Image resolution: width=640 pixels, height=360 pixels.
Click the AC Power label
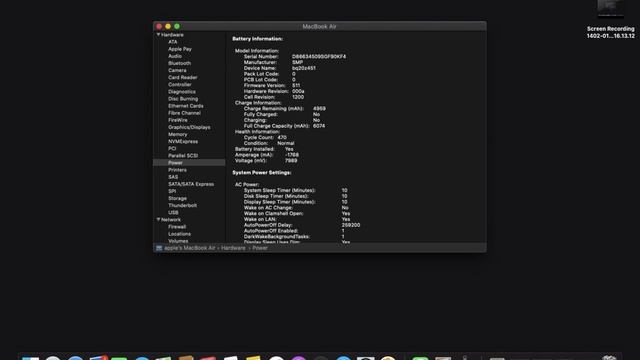(247, 185)
